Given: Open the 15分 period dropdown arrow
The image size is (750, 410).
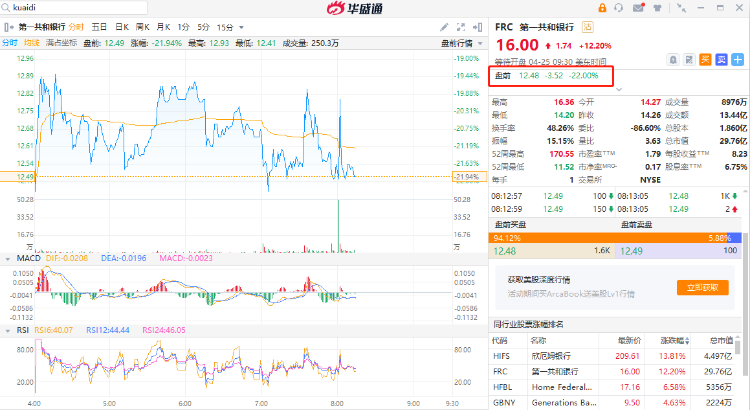Looking at the screenshot, I should [241, 28].
